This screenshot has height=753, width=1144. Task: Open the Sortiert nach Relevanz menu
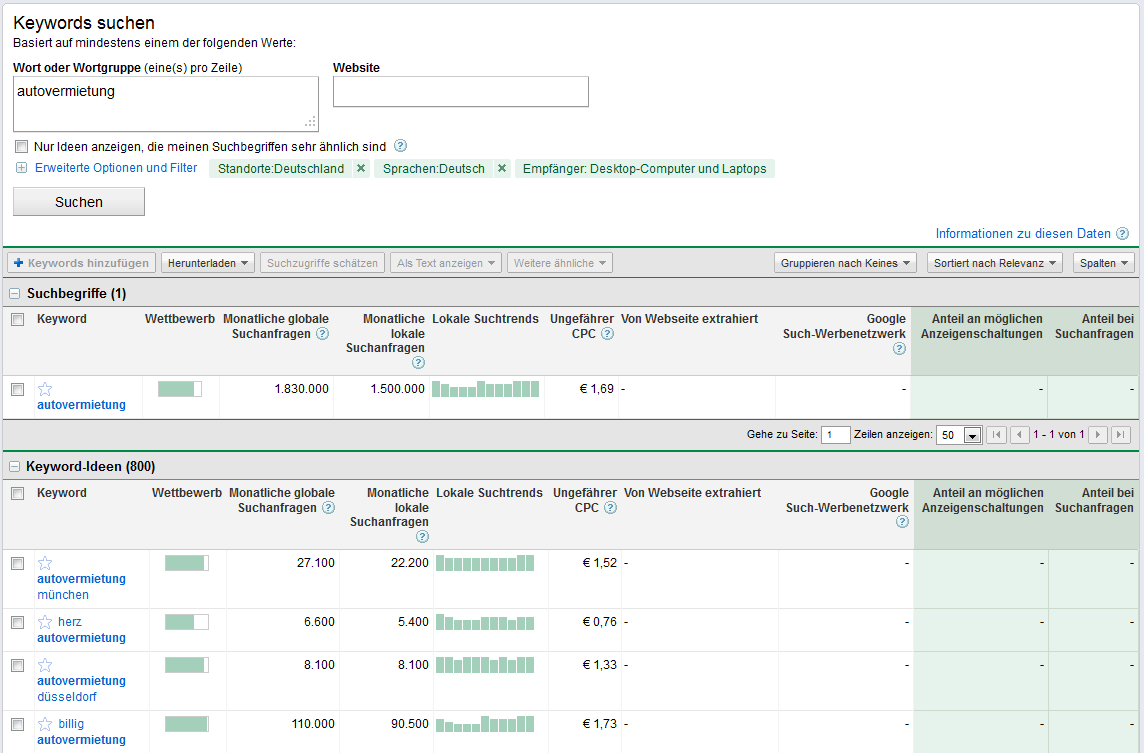click(994, 262)
